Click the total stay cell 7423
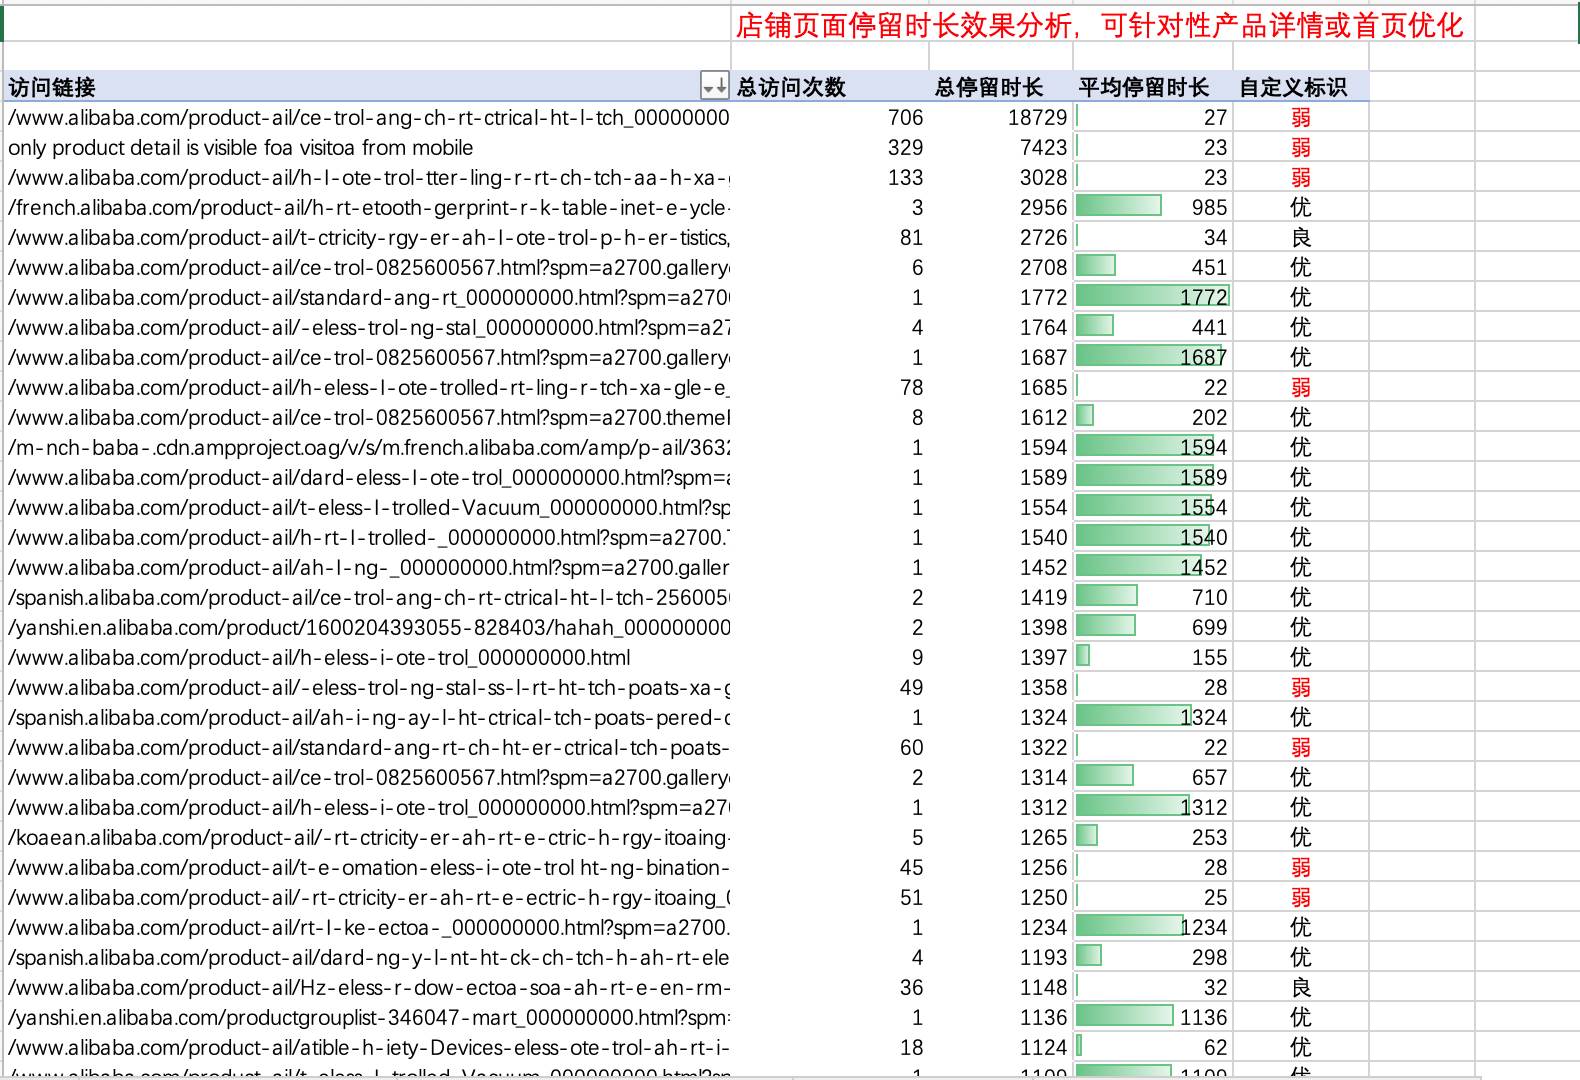The image size is (1580, 1080). point(1002,147)
